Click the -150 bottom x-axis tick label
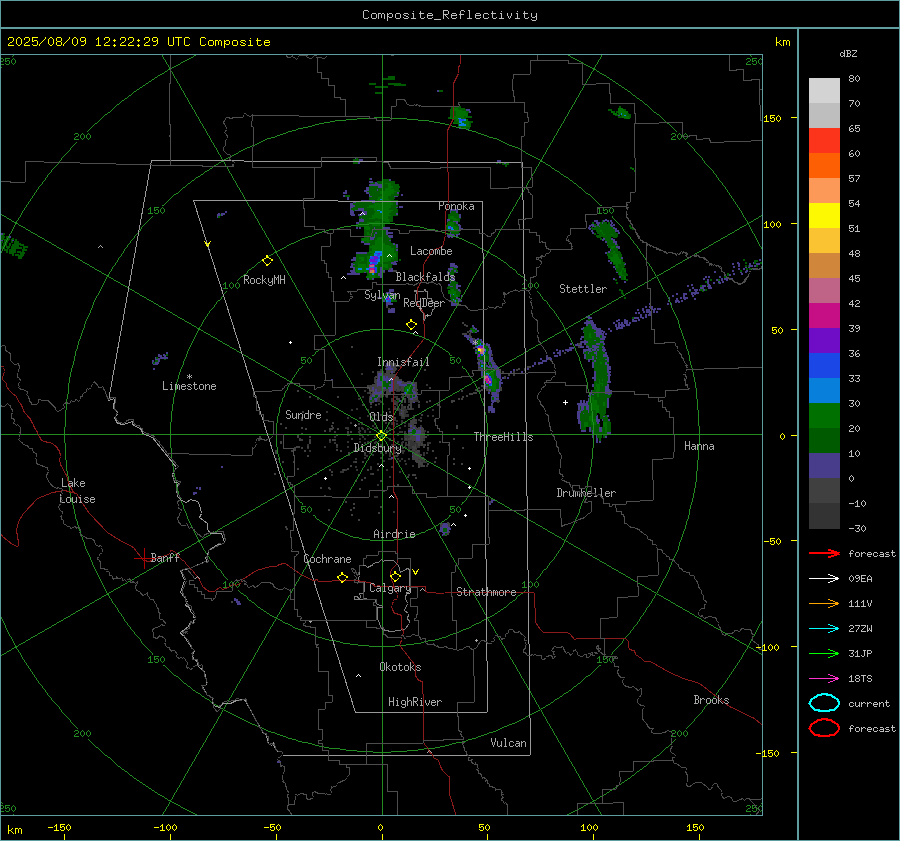This screenshot has height=841, width=900. (59, 827)
